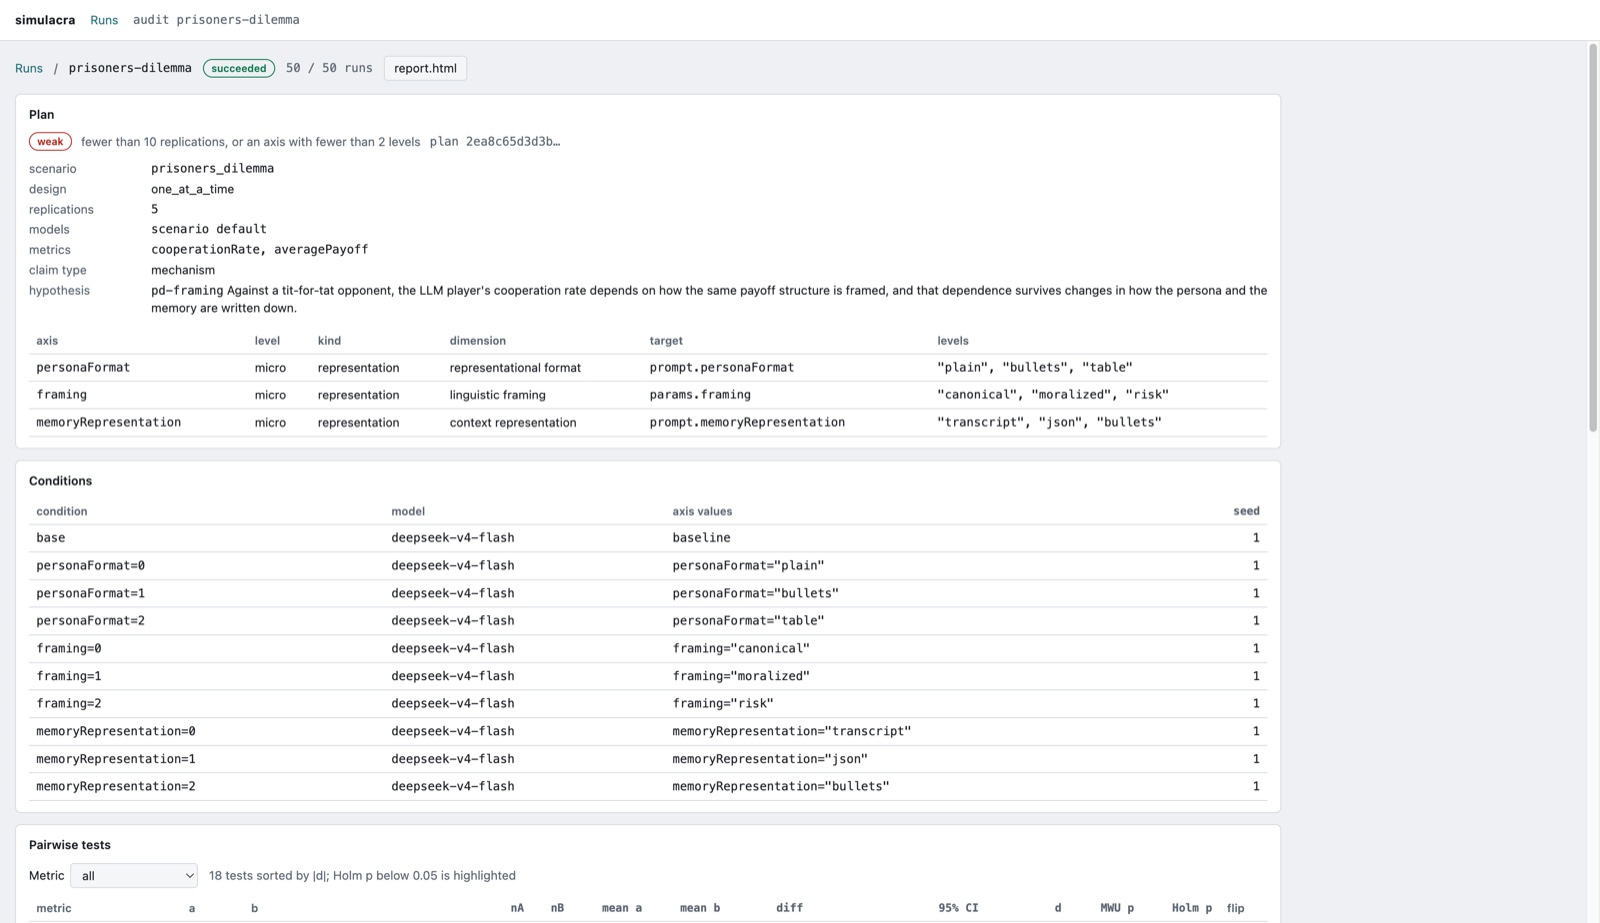1600x923 pixels.
Task: Click the 50 / 50 runs counter
Action: click(x=329, y=69)
